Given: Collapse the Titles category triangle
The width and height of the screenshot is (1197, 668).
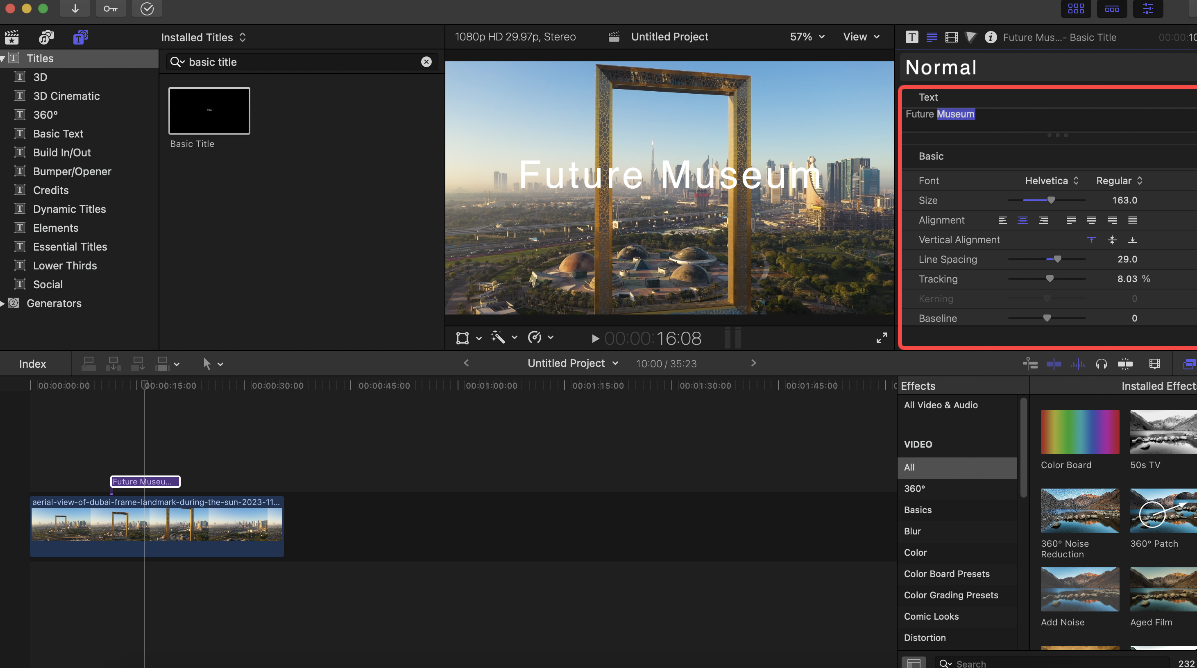Looking at the screenshot, I should point(3,59).
